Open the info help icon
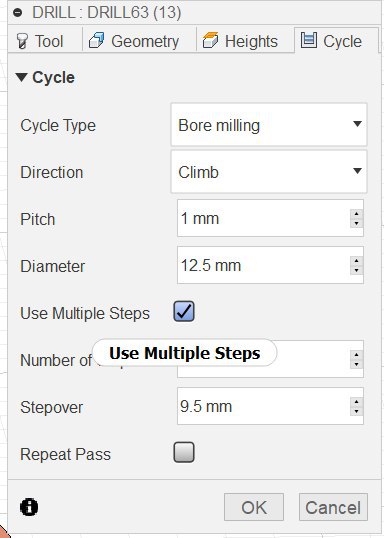This screenshot has height=538, width=384. (x=29, y=507)
